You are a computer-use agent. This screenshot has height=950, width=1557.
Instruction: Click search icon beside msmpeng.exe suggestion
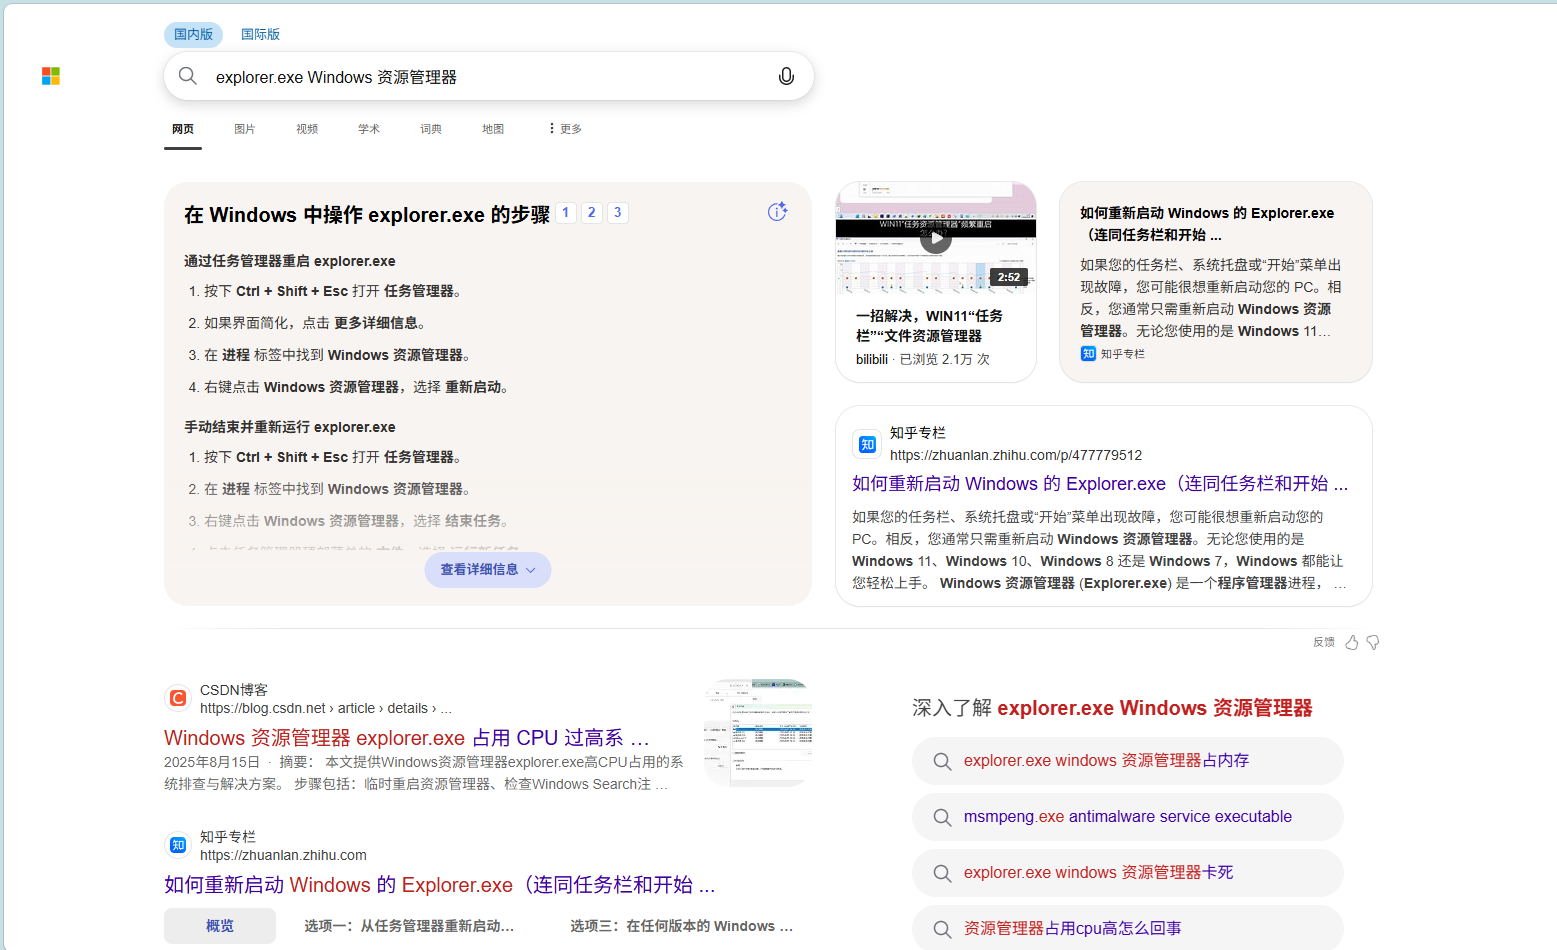click(942, 817)
